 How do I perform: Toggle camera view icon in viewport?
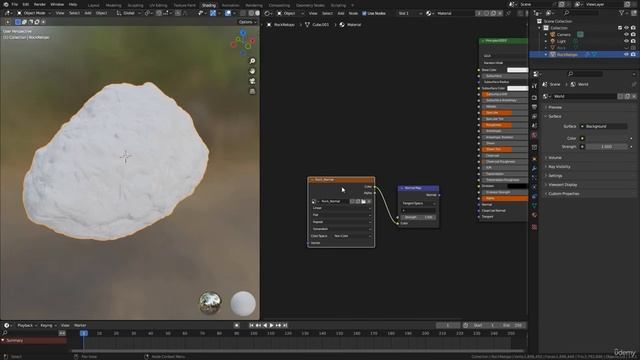point(252,81)
